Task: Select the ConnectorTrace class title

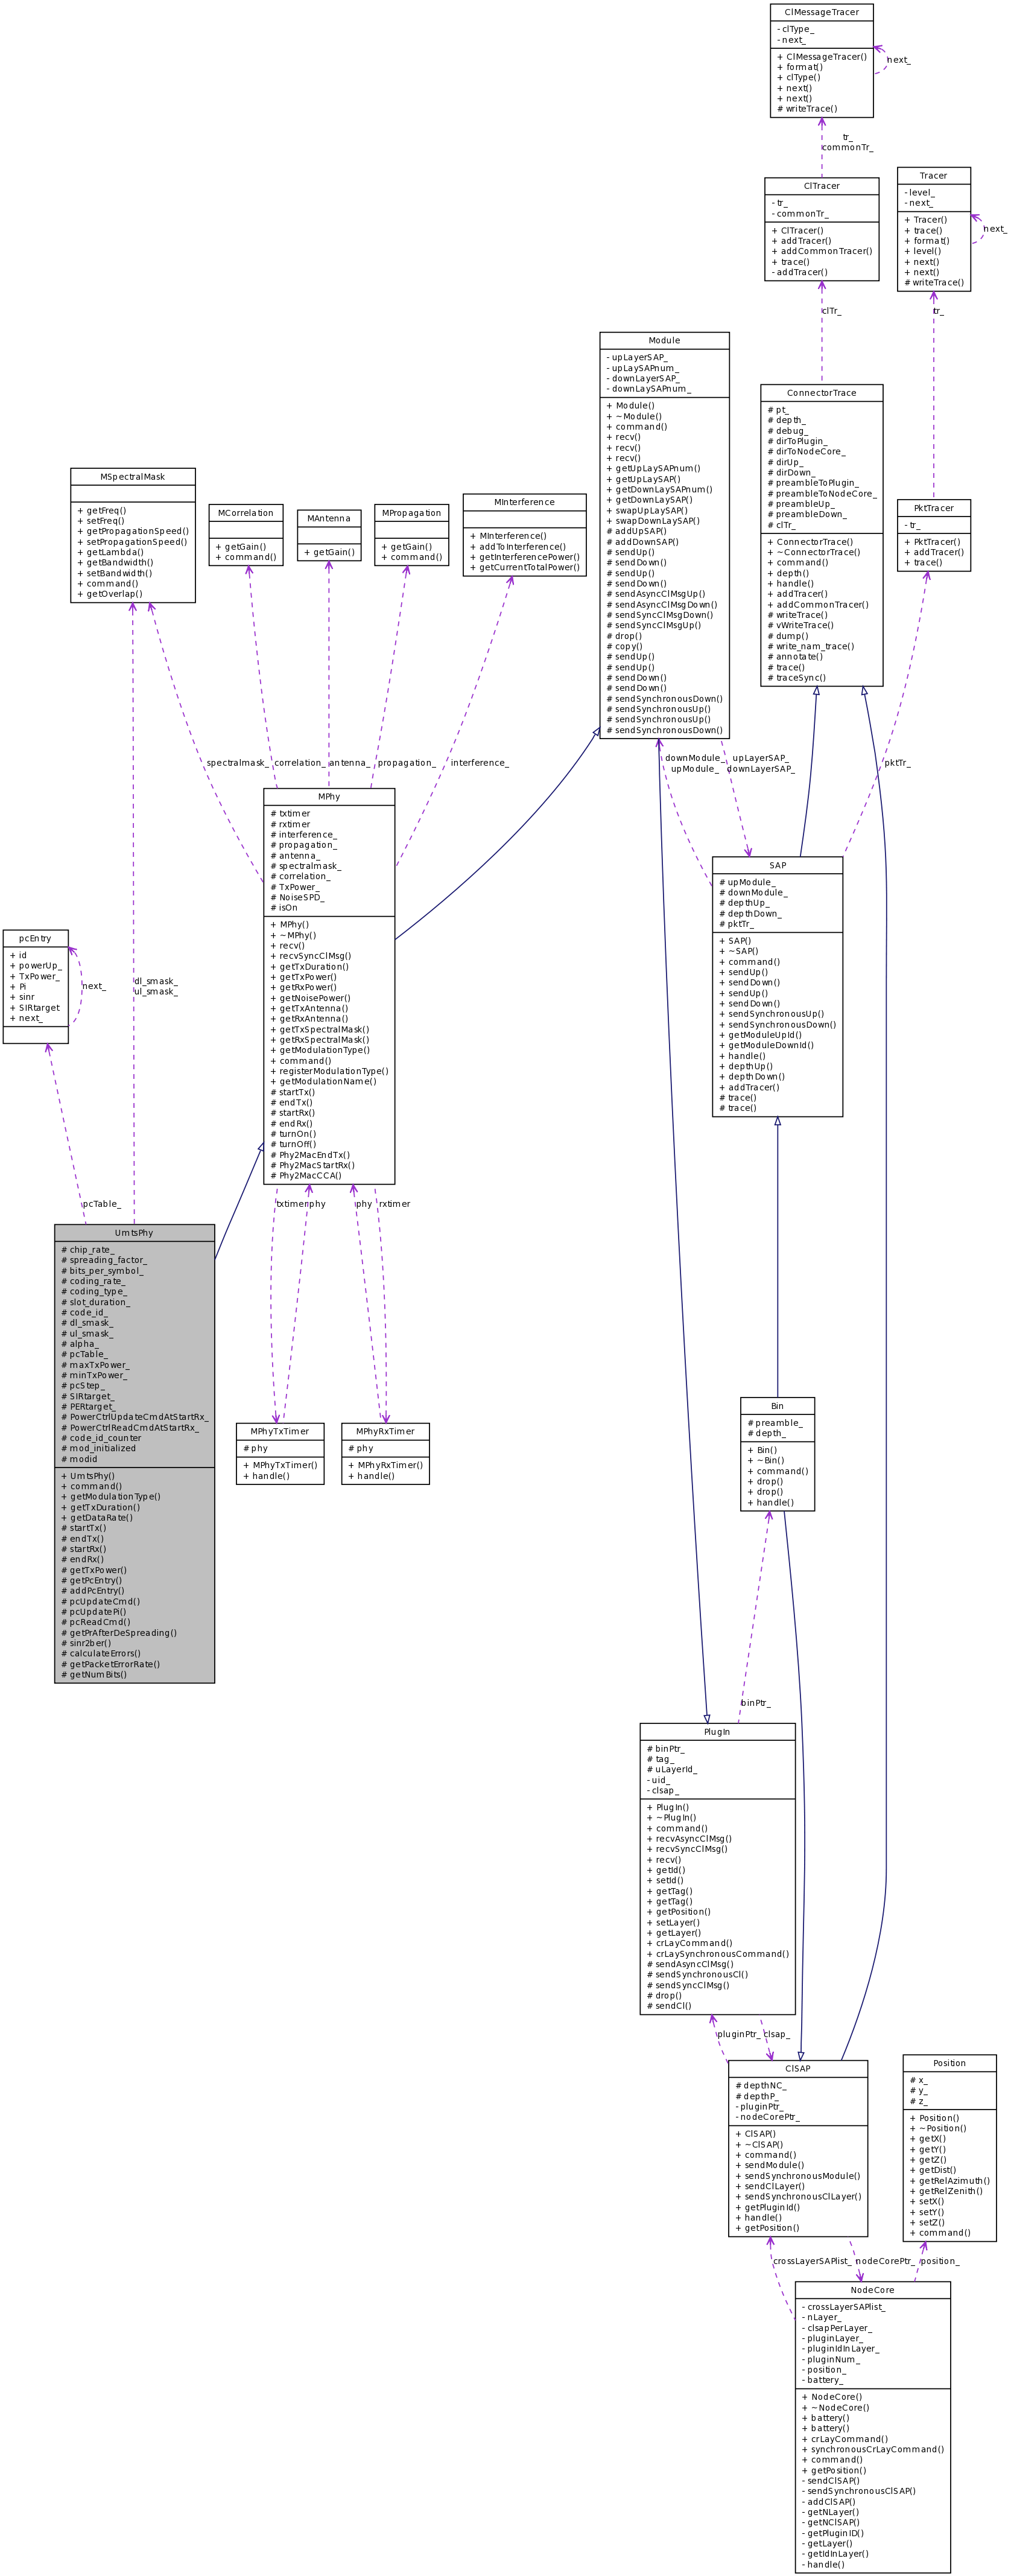Action: click(x=821, y=393)
